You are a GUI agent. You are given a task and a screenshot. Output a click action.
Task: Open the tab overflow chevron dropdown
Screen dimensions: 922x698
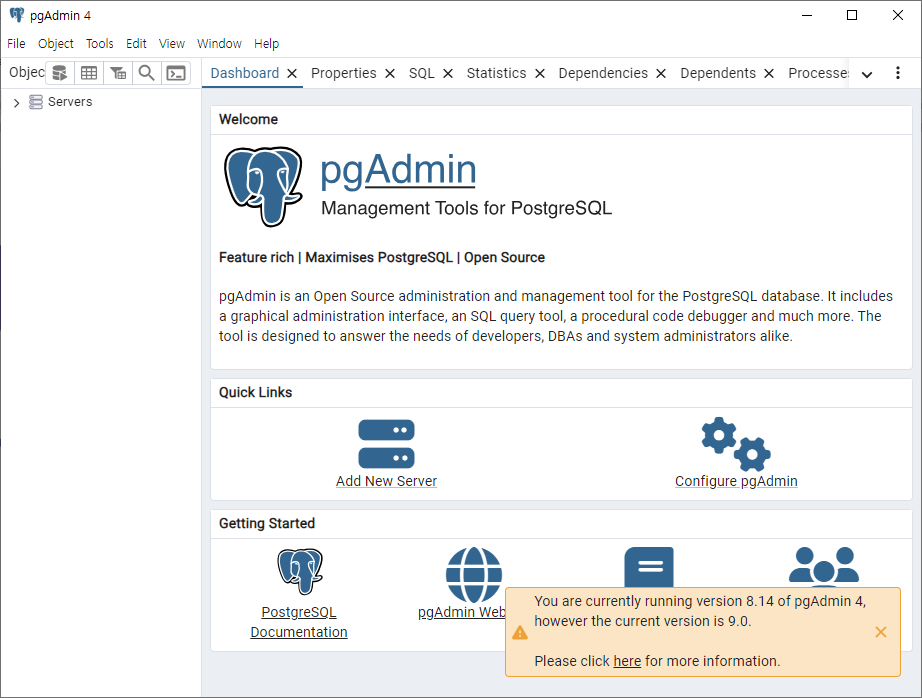(x=867, y=74)
